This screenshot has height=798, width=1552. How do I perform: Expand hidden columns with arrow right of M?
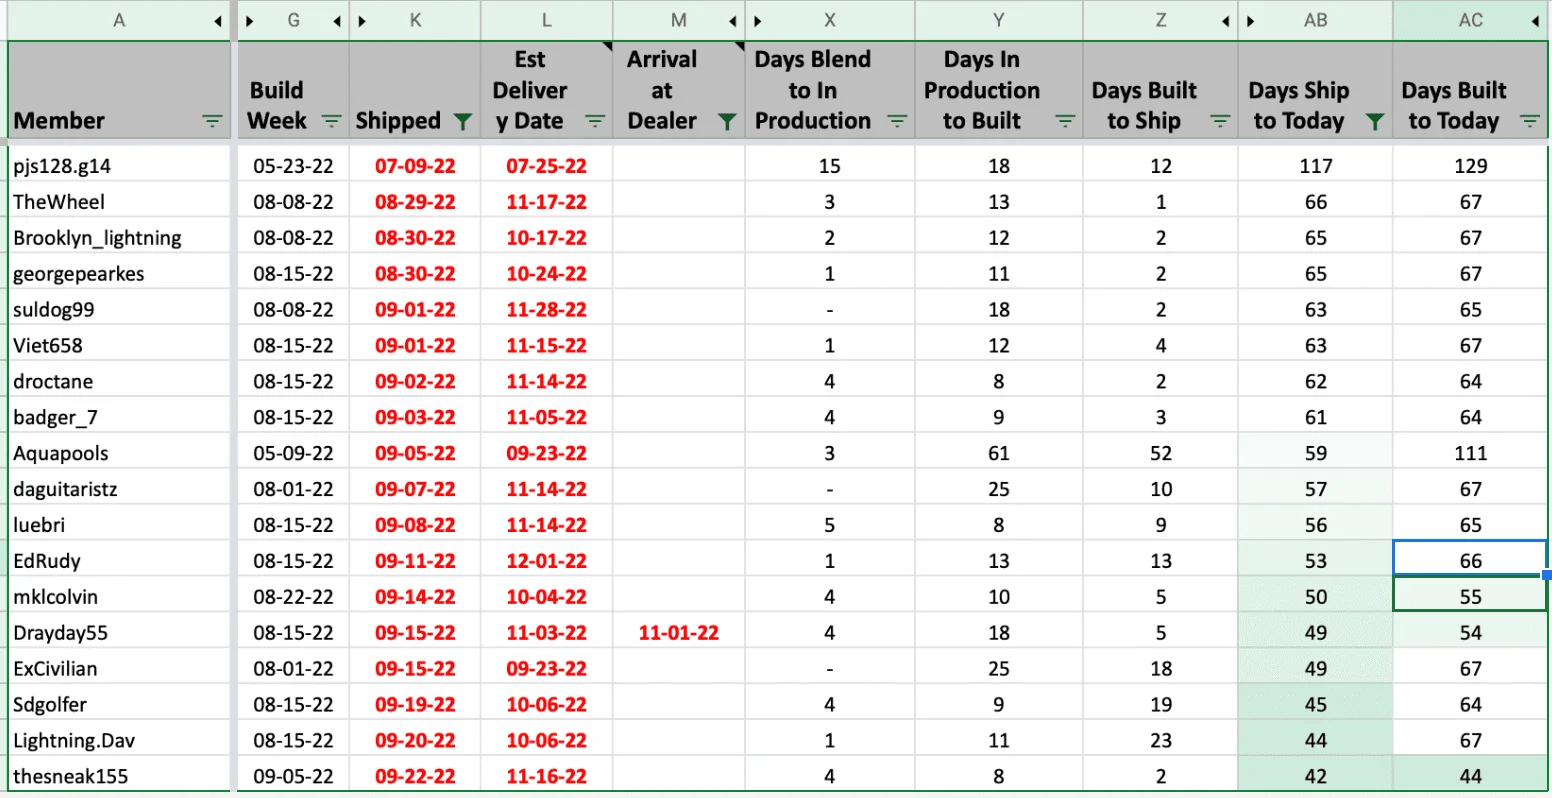pyautogui.click(x=733, y=21)
